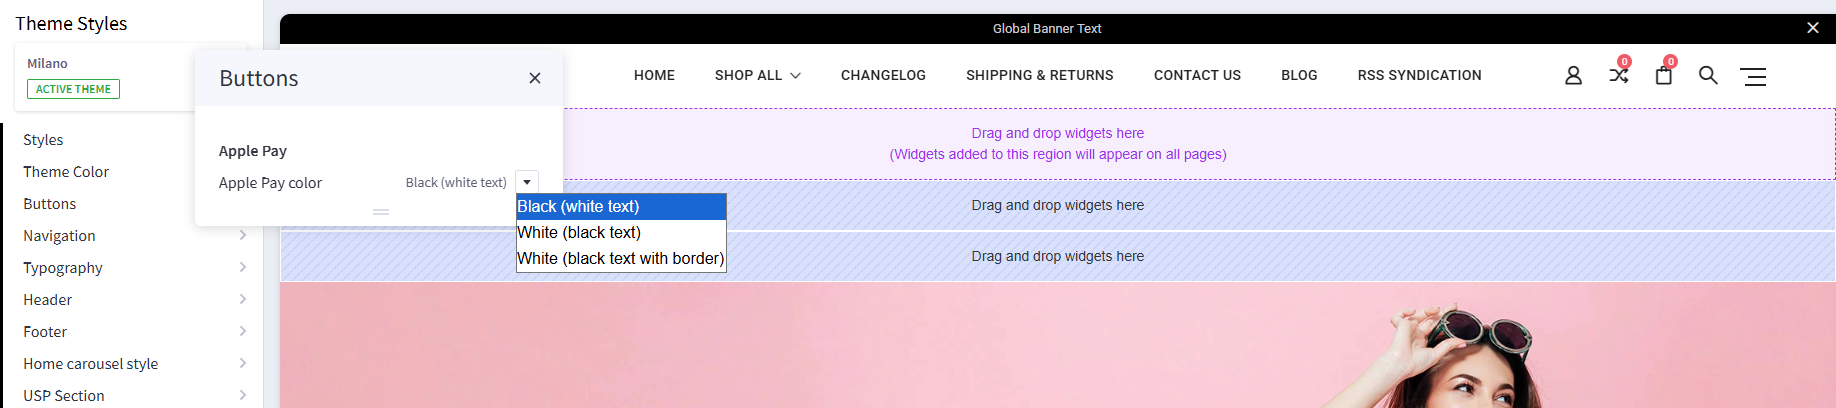Viewport: 1836px width, 408px height.
Task: Pick White (black text with border) option
Action: tap(620, 258)
